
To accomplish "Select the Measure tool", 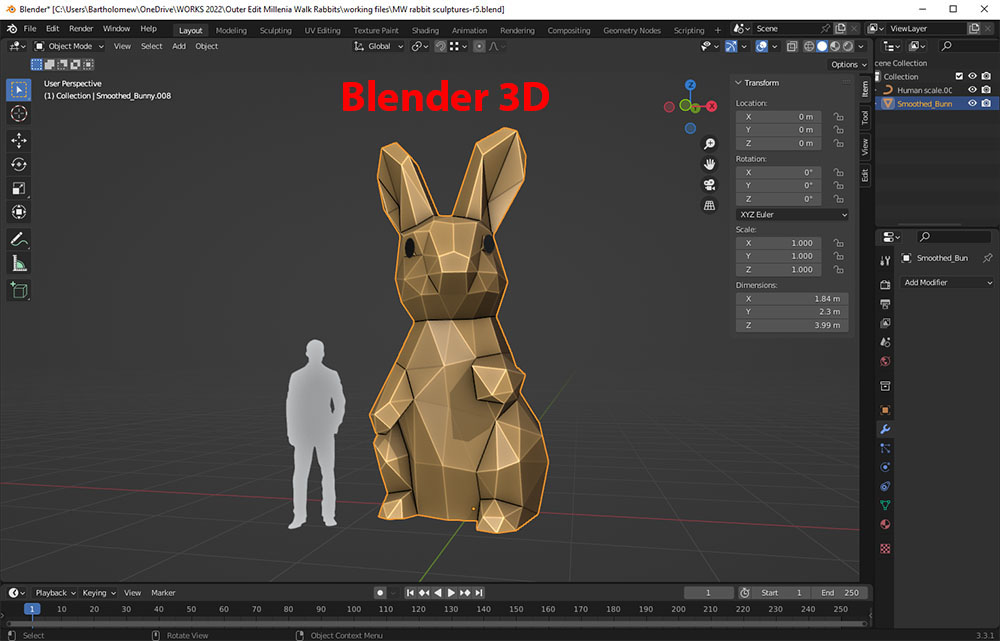I will pyautogui.click(x=18, y=263).
